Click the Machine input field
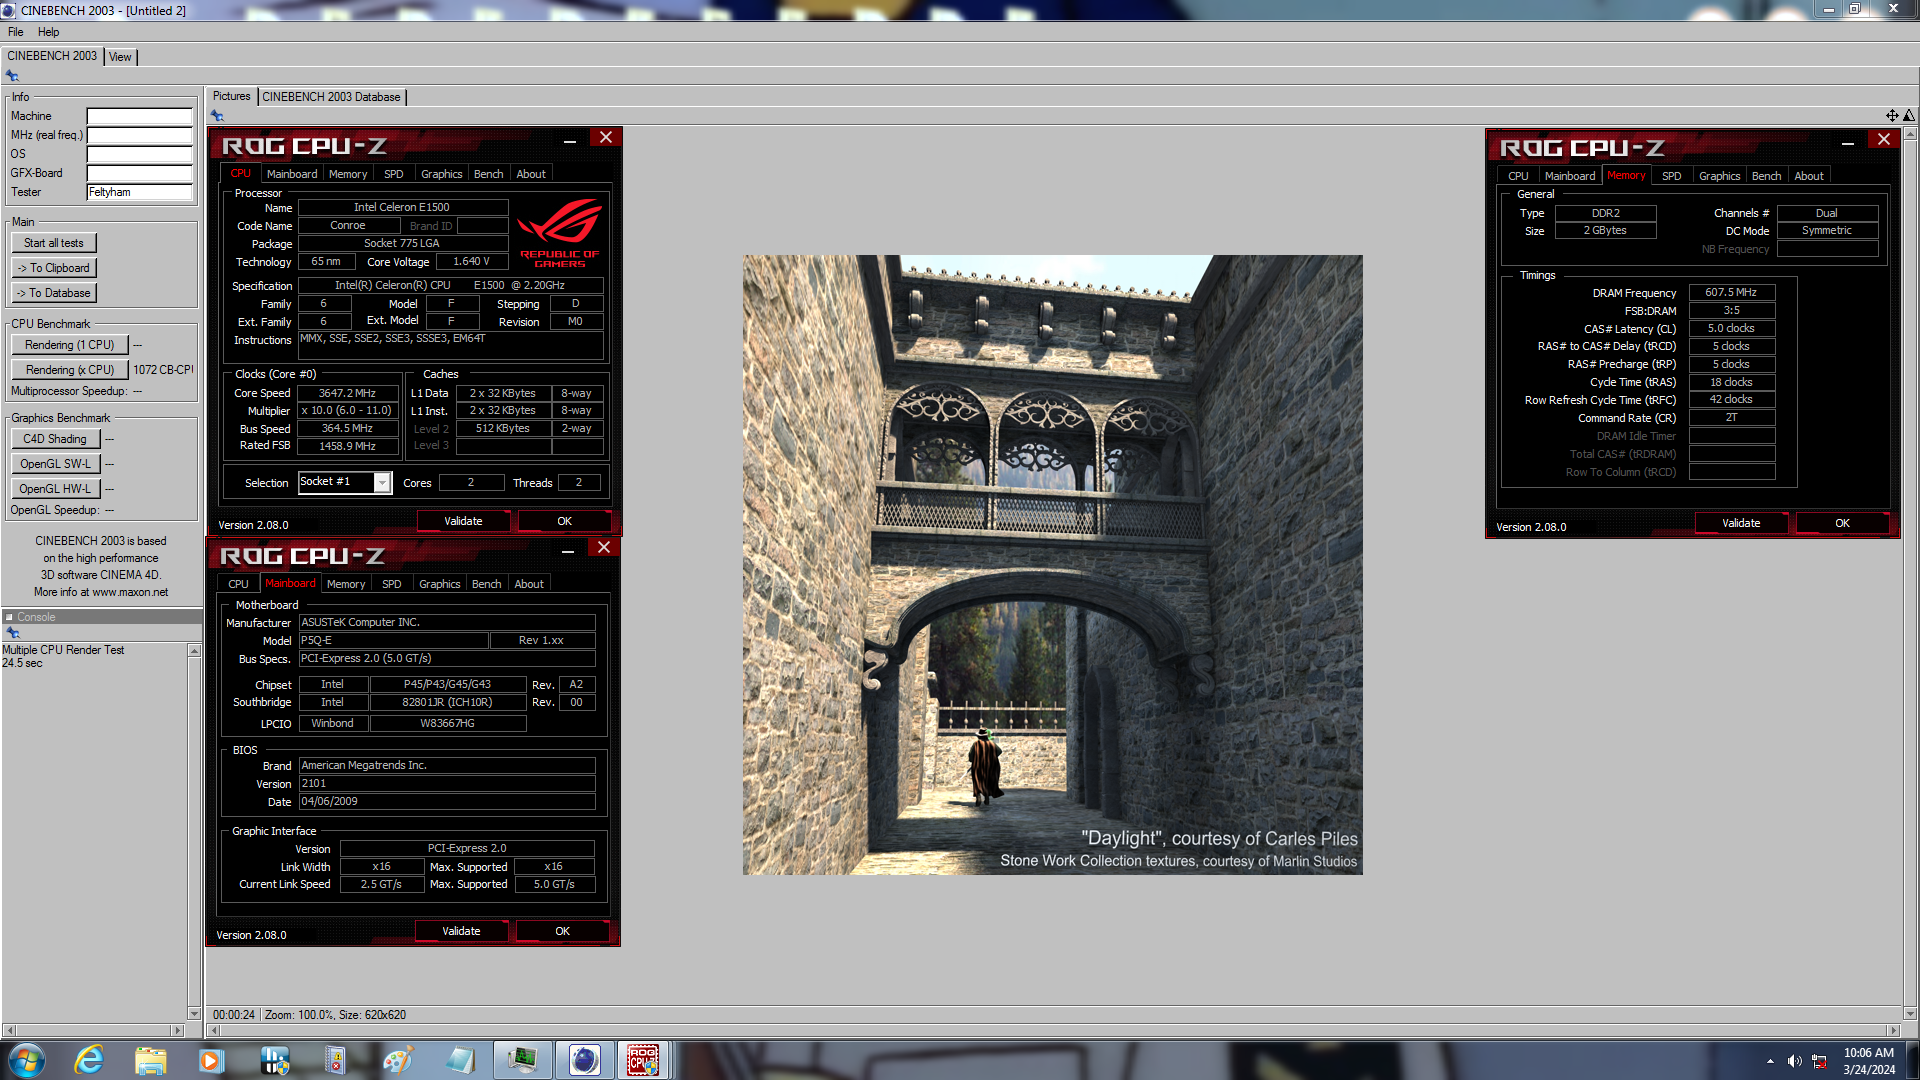 140,116
